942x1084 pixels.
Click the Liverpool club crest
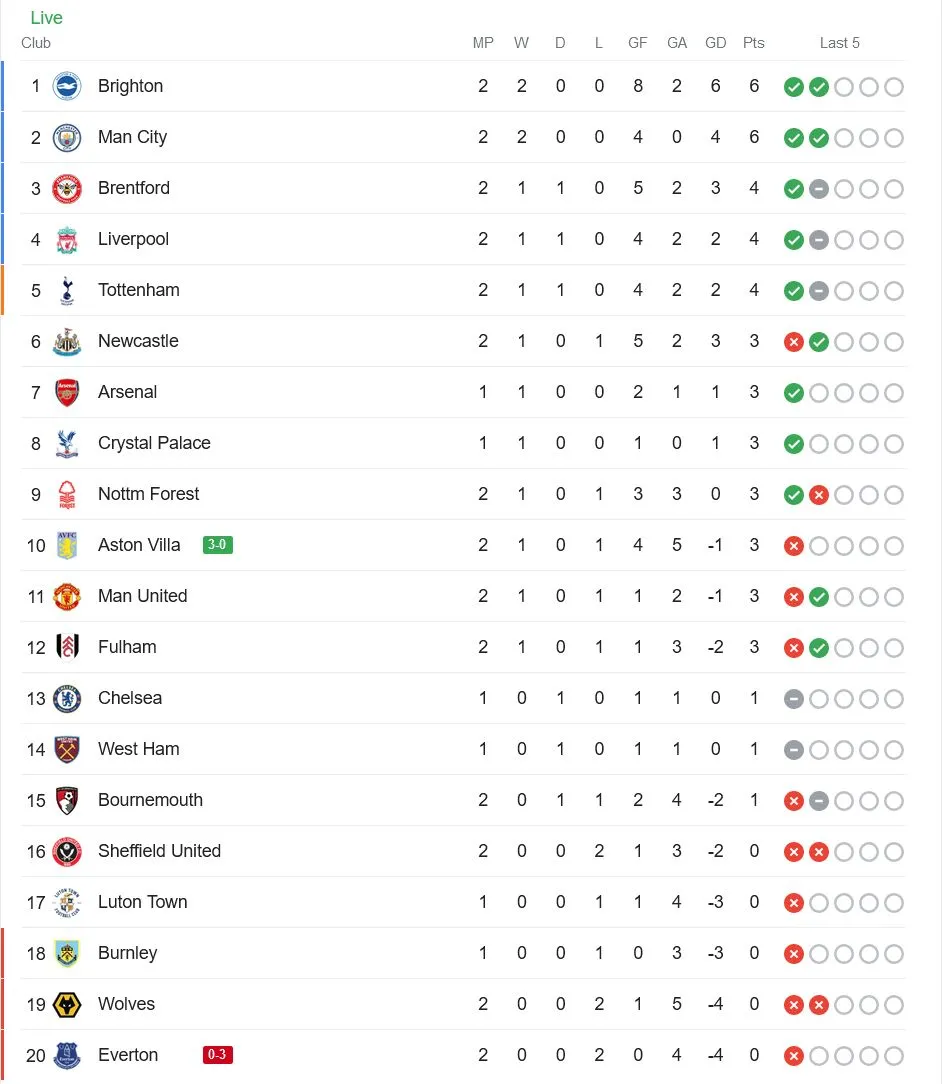point(67,239)
